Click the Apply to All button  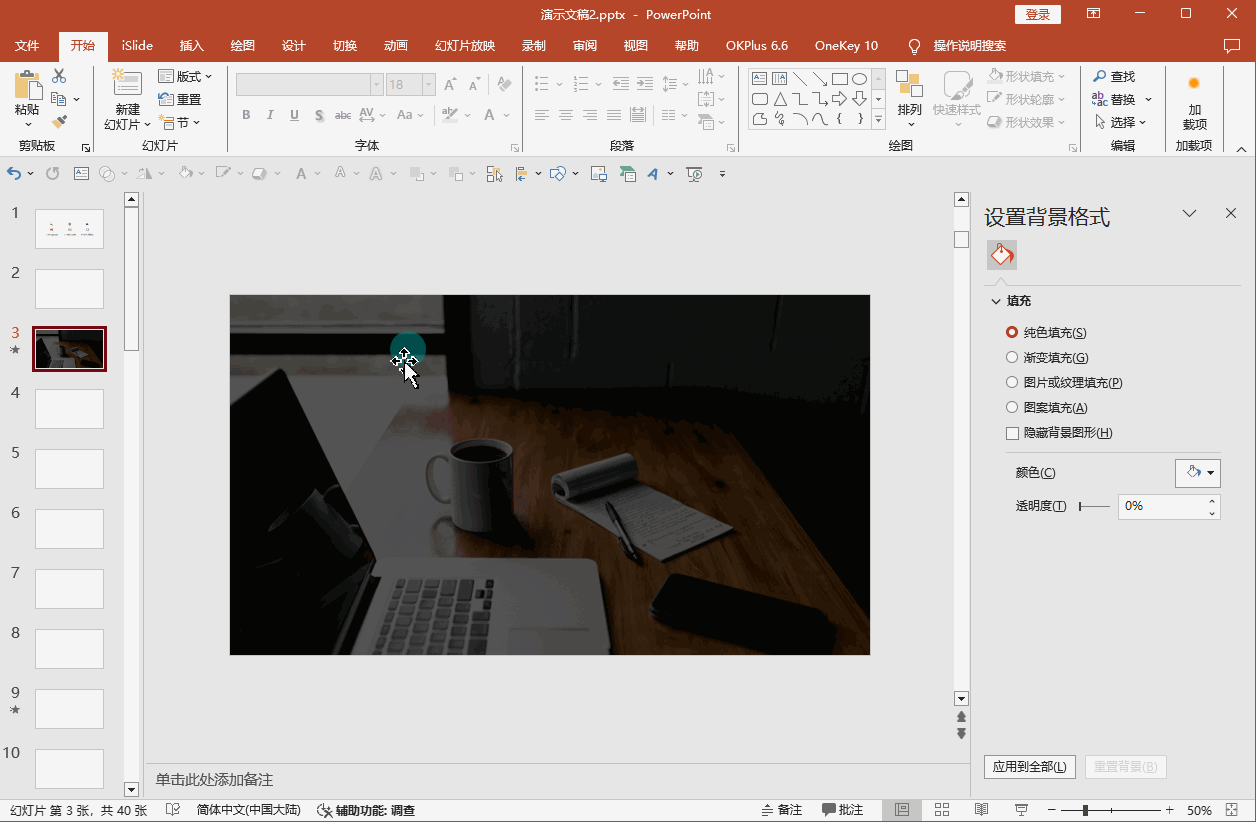tap(1030, 767)
